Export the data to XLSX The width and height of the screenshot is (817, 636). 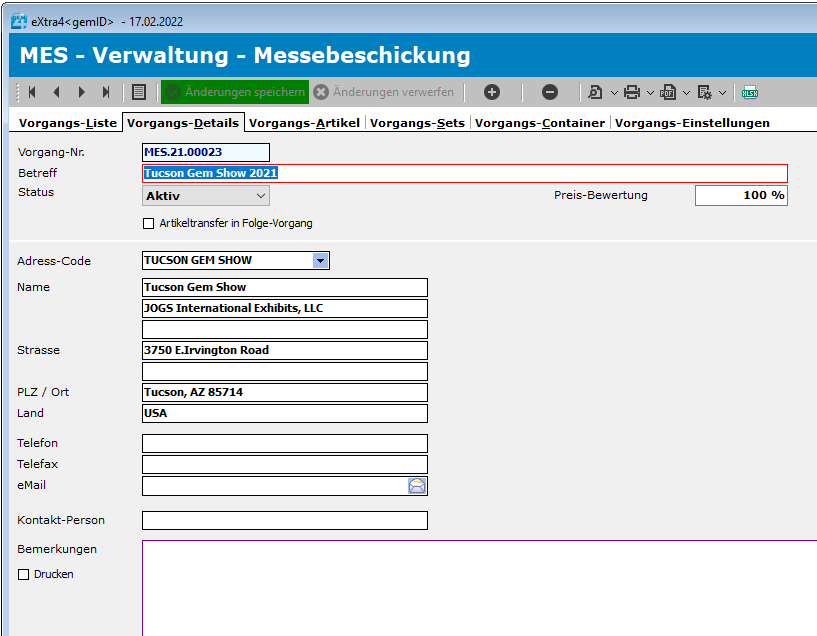pyautogui.click(x=750, y=91)
